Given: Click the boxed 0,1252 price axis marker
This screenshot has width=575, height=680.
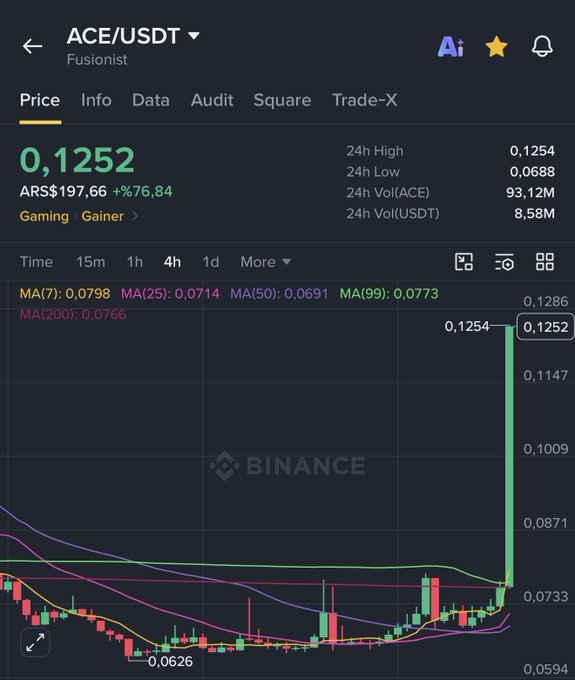Looking at the screenshot, I should pos(546,327).
